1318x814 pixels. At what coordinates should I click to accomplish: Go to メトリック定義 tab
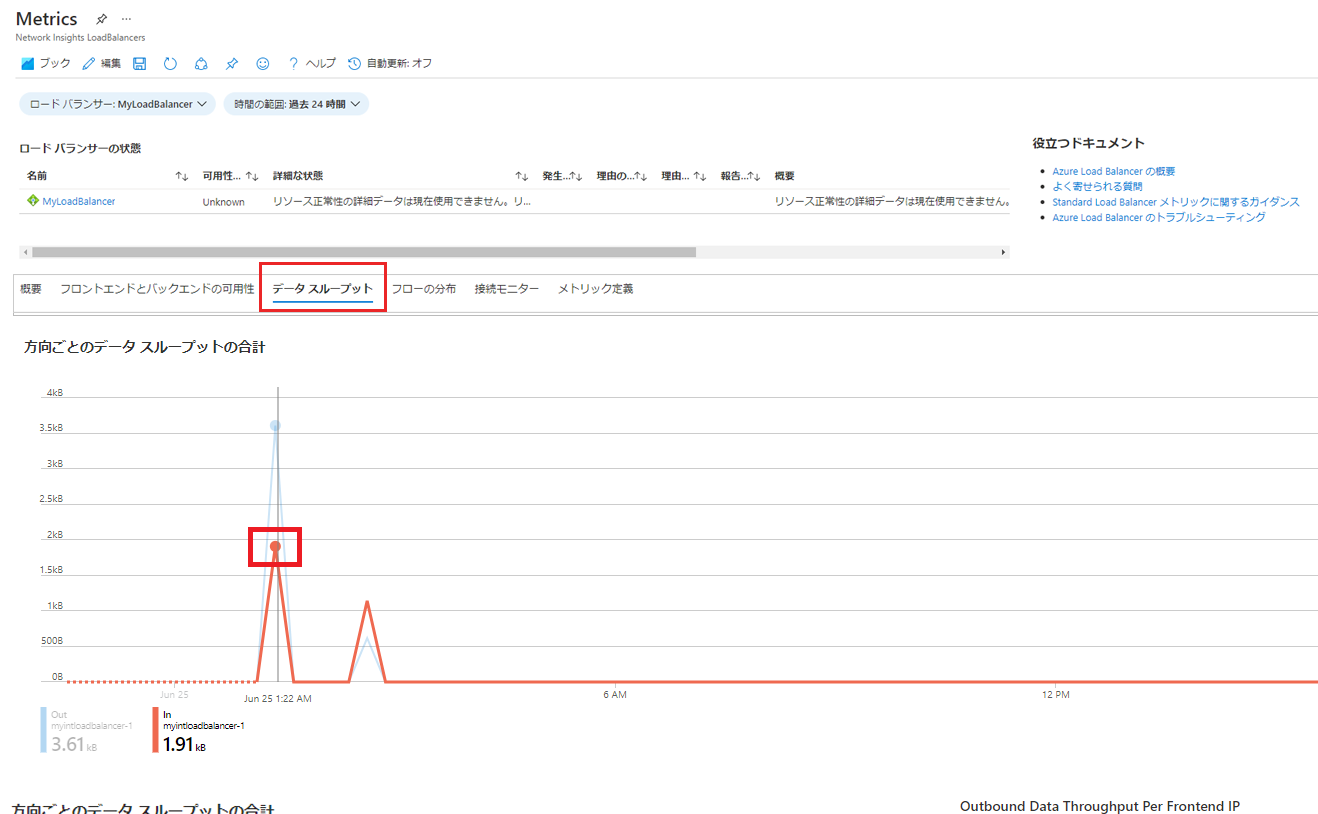(595, 289)
